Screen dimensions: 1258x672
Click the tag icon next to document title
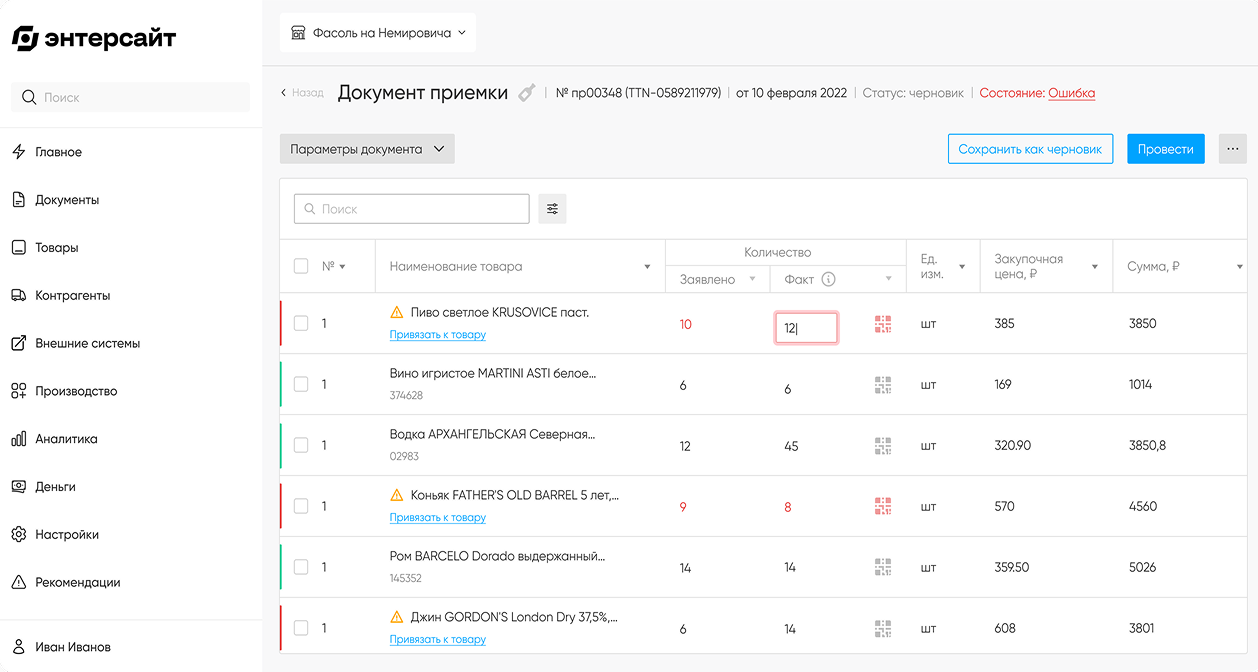(x=526, y=93)
